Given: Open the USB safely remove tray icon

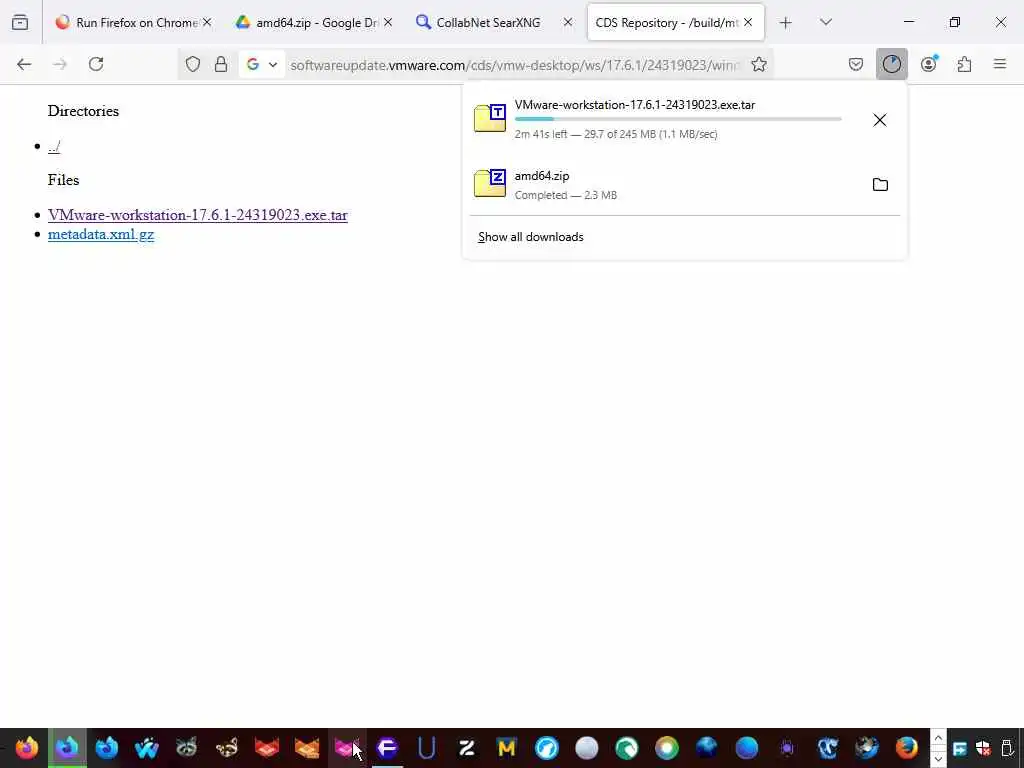Looking at the screenshot, I should 1008,748.
